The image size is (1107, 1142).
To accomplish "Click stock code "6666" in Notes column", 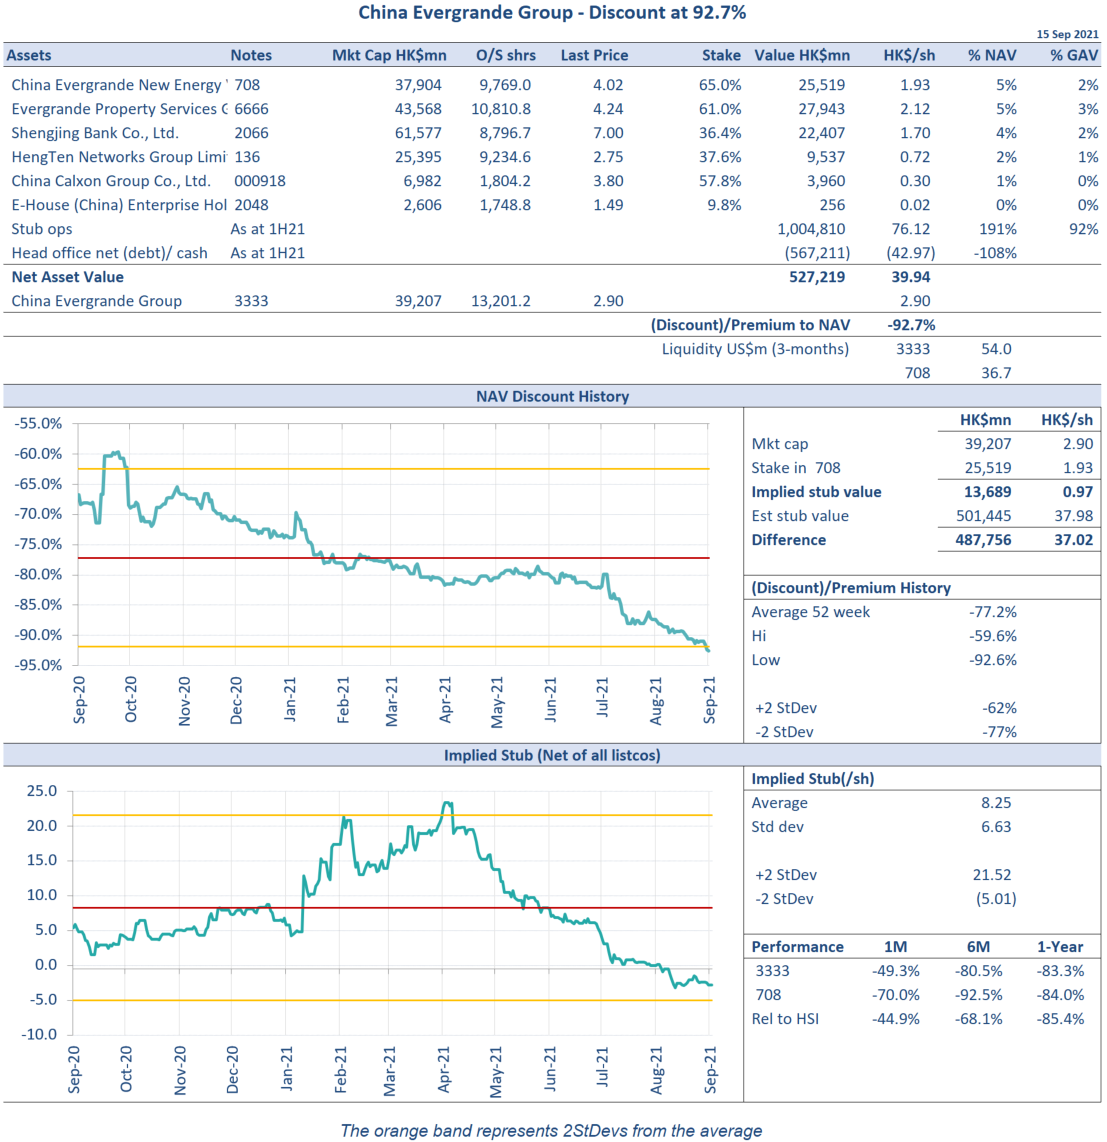I will click(x=251, y=109).
